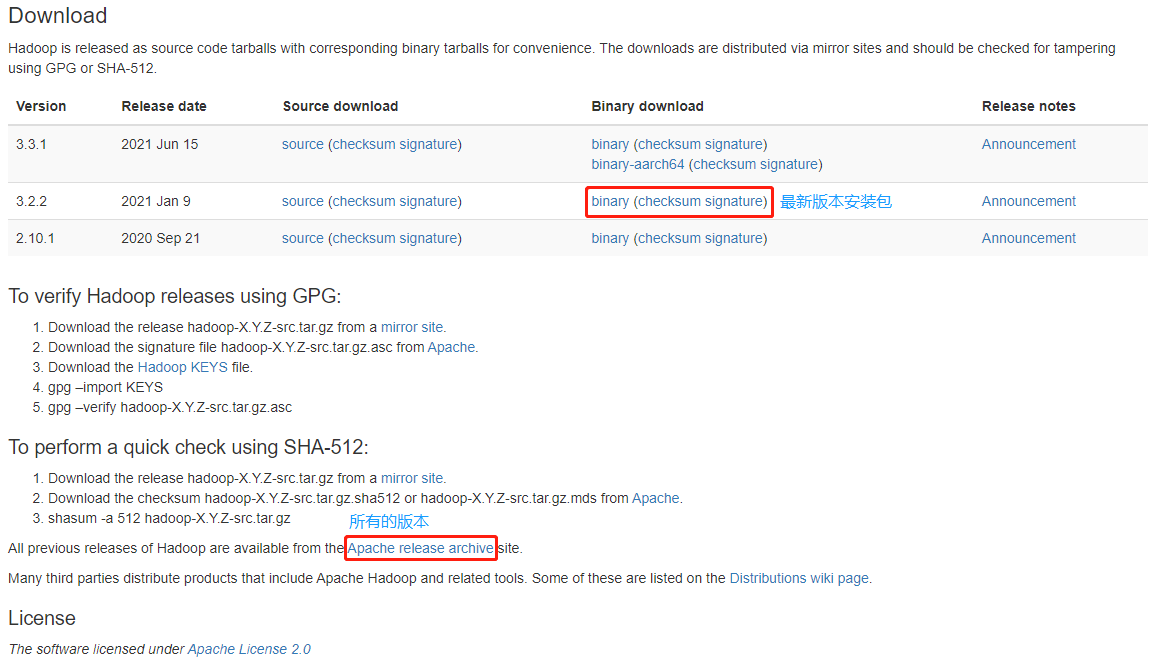Click the source link for version 3.3.1
The width and height of the screenshot is (1154, 663).
click(x=302, y=144)
